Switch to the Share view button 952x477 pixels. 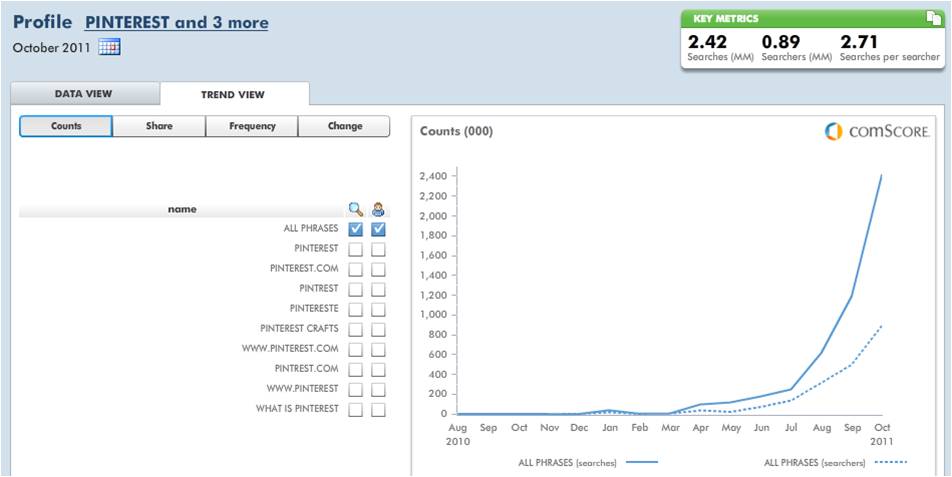tap(159, 126)
